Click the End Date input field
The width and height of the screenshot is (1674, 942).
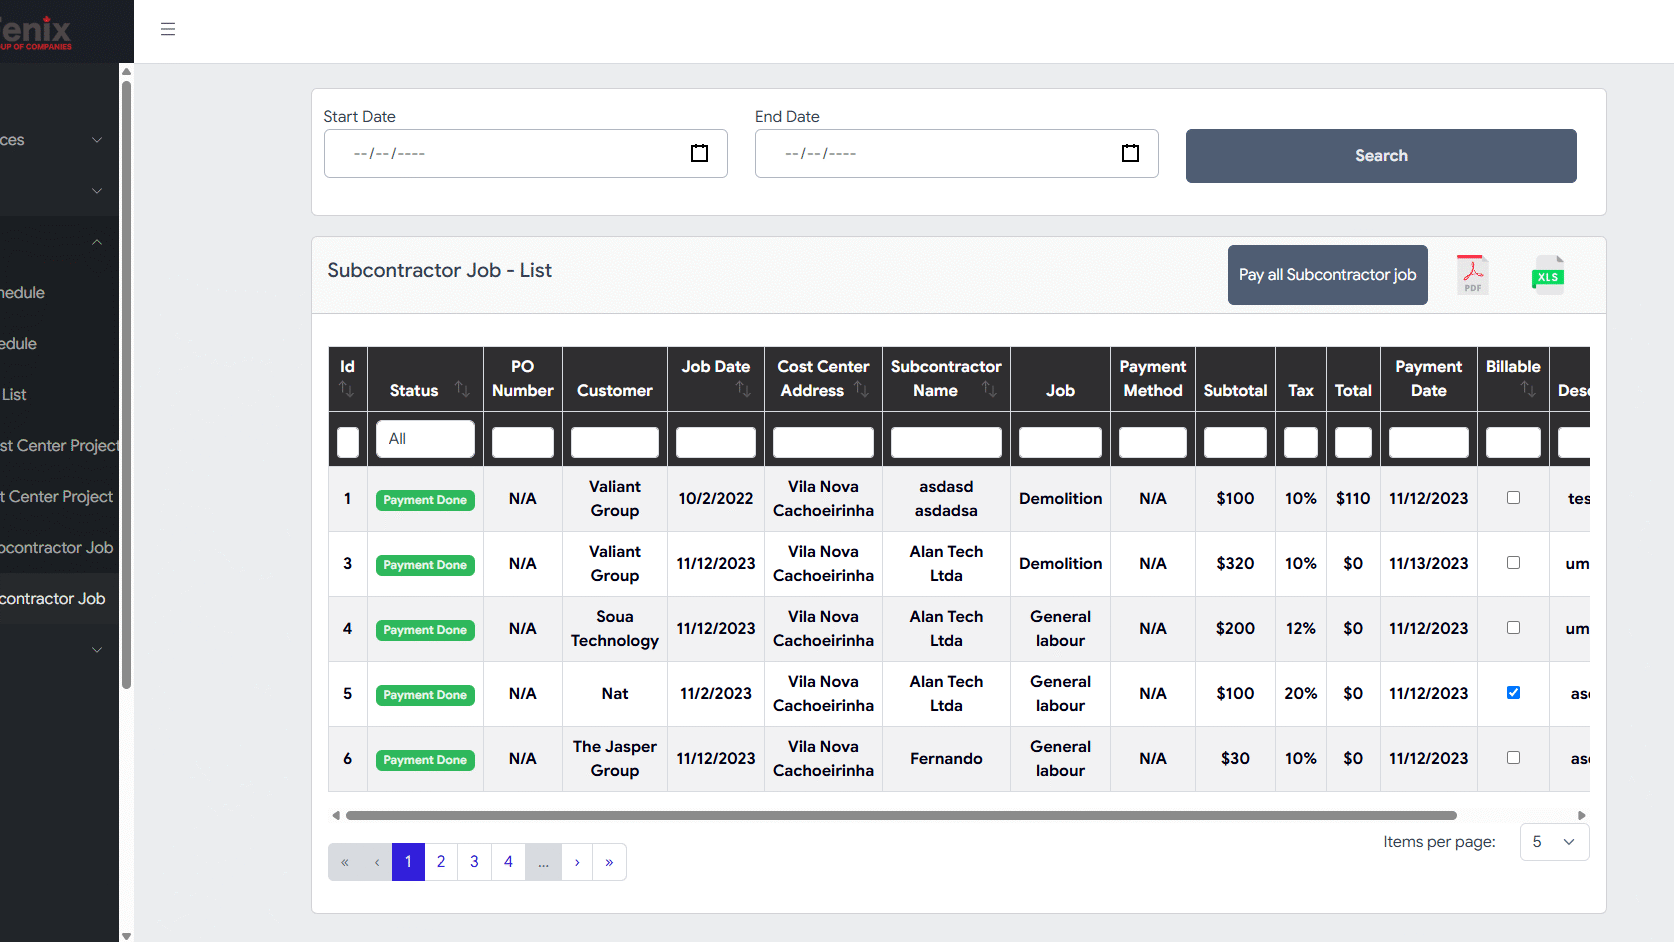pos(956,154)
